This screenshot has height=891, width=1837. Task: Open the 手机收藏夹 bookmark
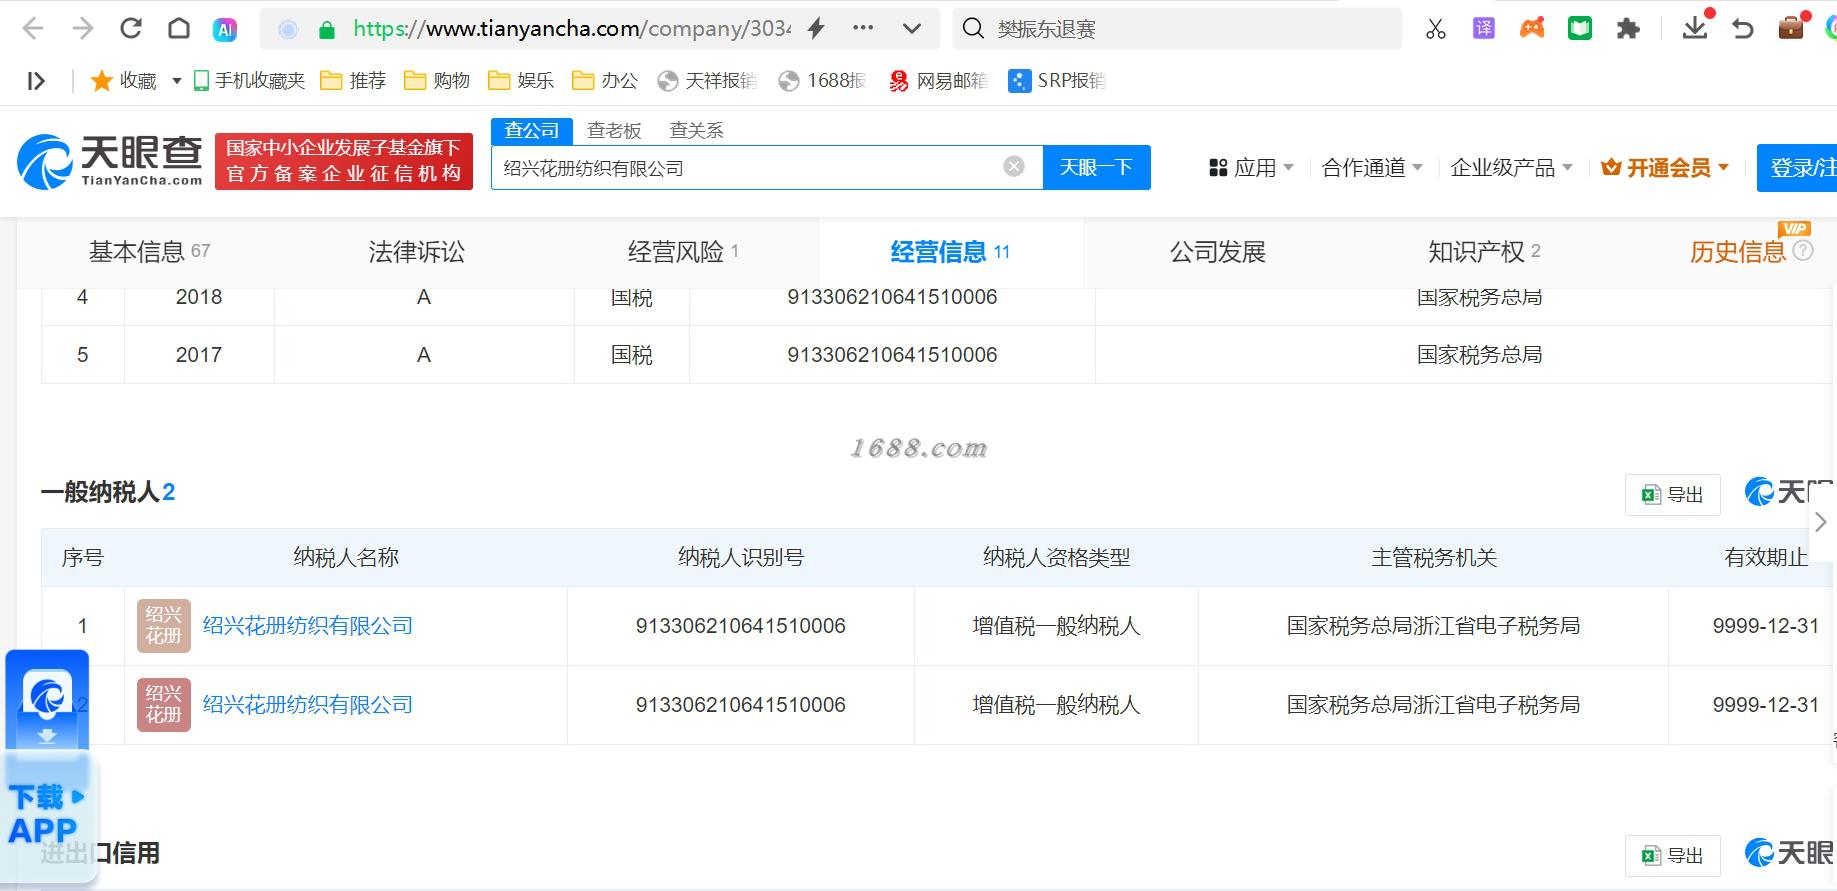tap(249, 81)
